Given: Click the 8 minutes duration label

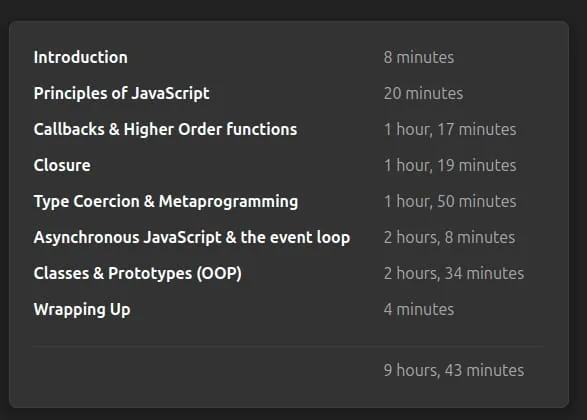Looking at the screenshot, I should [x=419, y=57].
